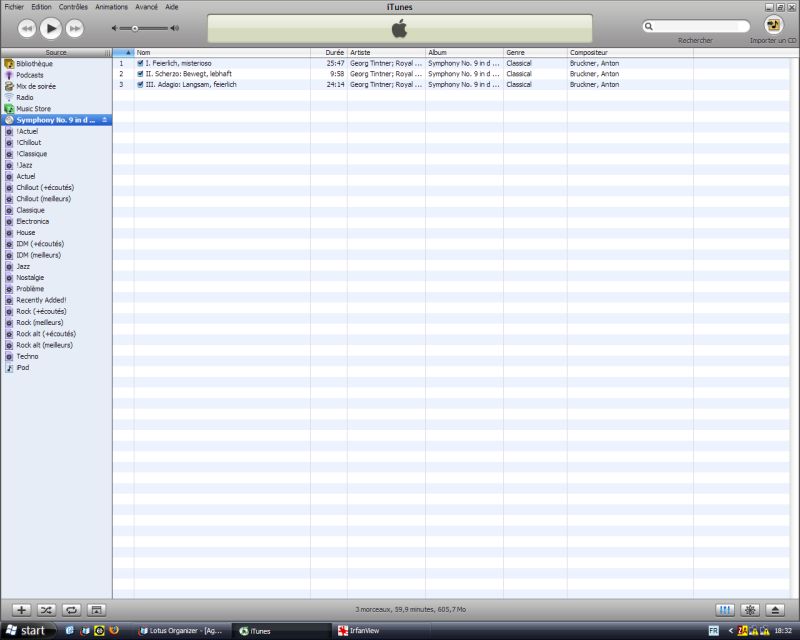Skip to the next track
Image resolution: width=800 pixels, height=640 pixels.
[x=75, y=28]
